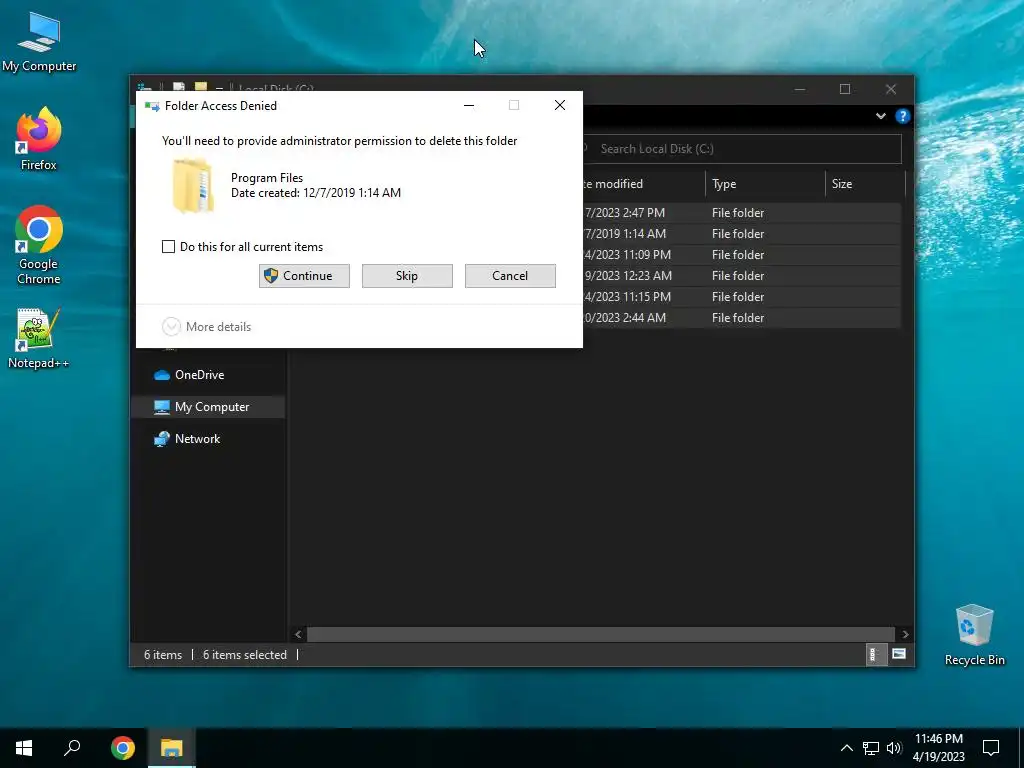Cancel the folder deletion dialog

click(x=510, y=276)
